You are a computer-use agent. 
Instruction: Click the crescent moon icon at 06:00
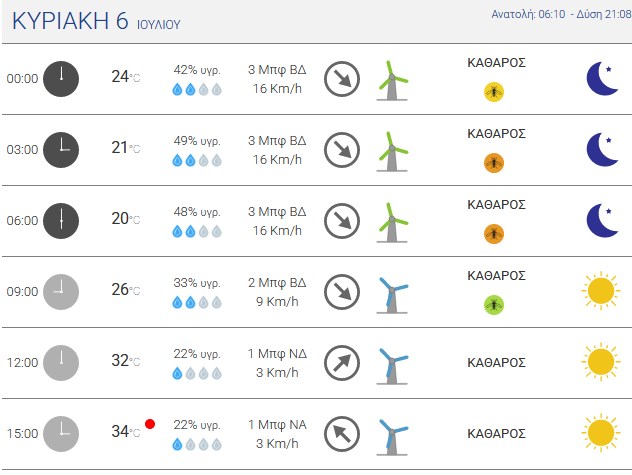pyautogui.click(x=602, y=221)
